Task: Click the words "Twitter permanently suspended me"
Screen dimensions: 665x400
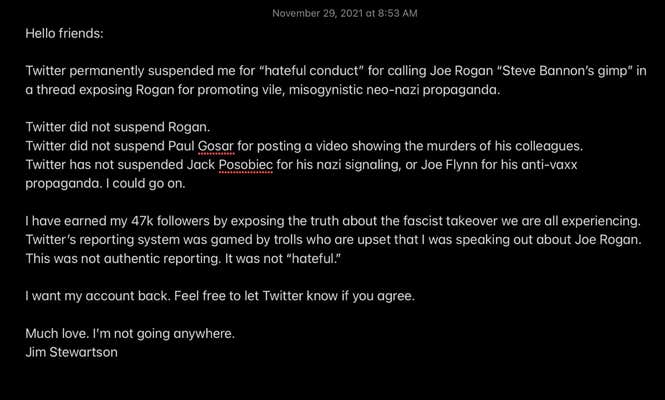Action: pyautogui.click(x=125, y=71)
